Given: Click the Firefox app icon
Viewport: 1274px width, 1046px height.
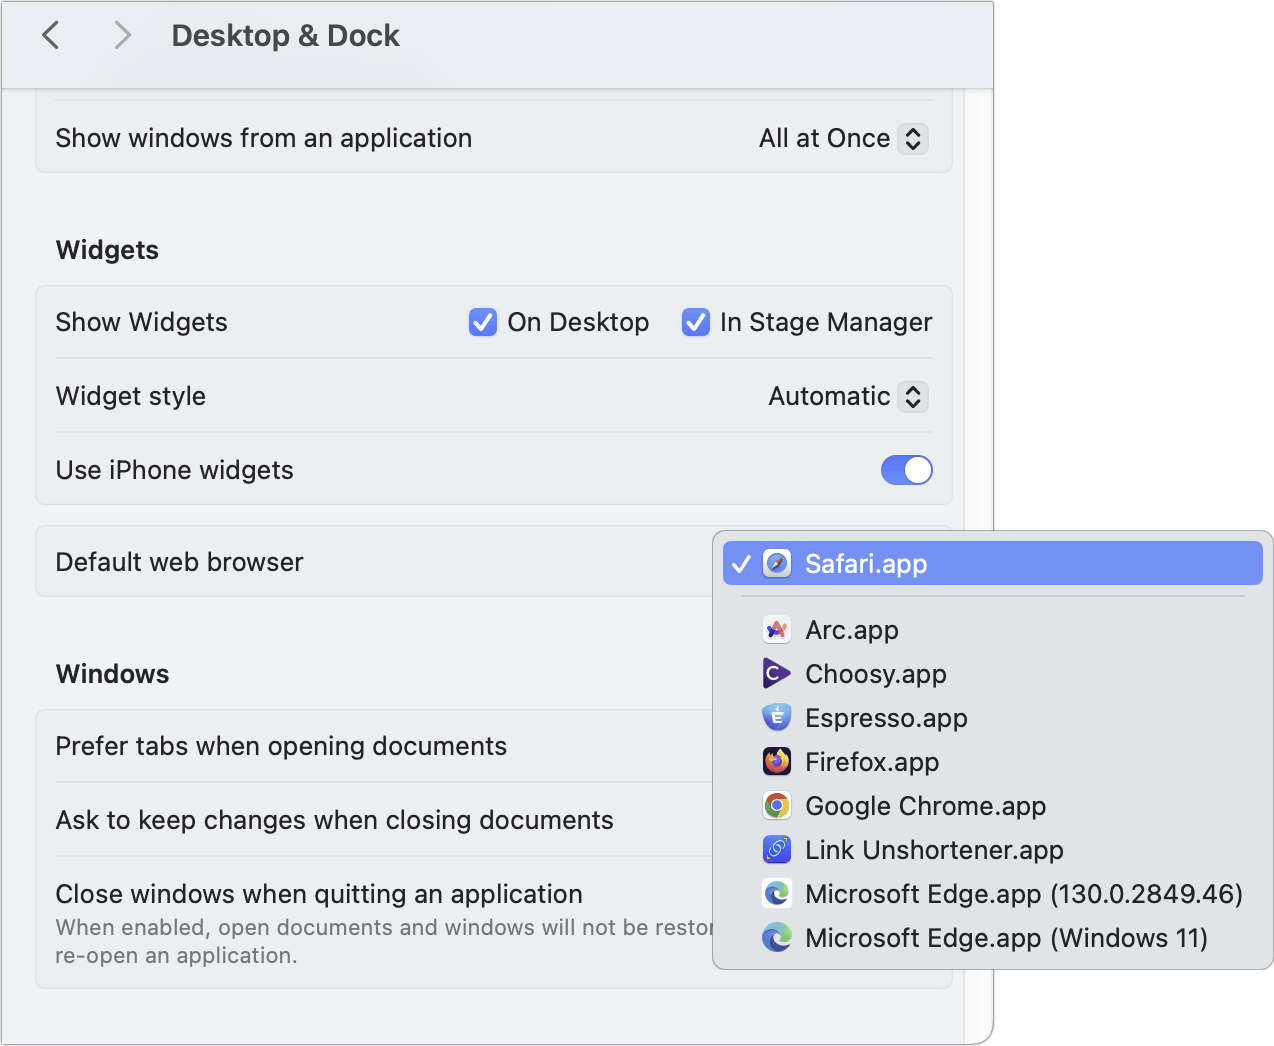Looking at the screenshot, I should 777,762.
